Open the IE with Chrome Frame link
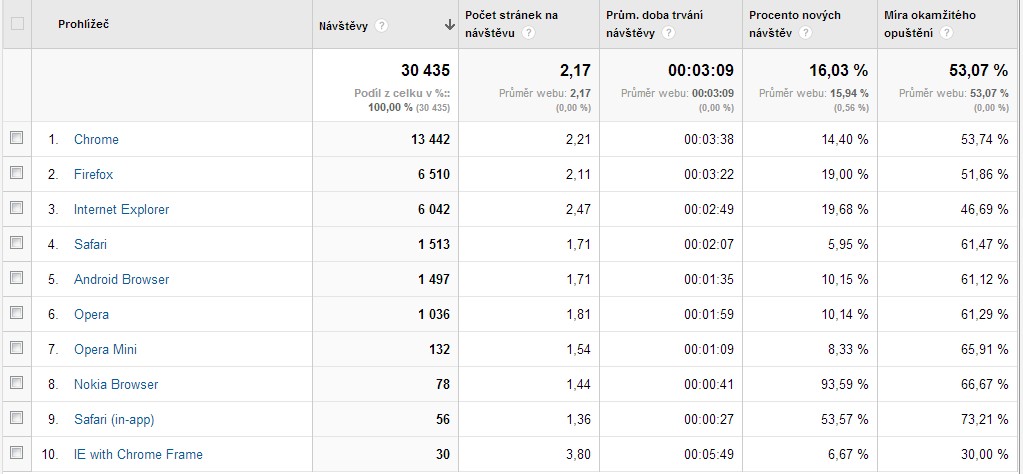 [138, 455]
